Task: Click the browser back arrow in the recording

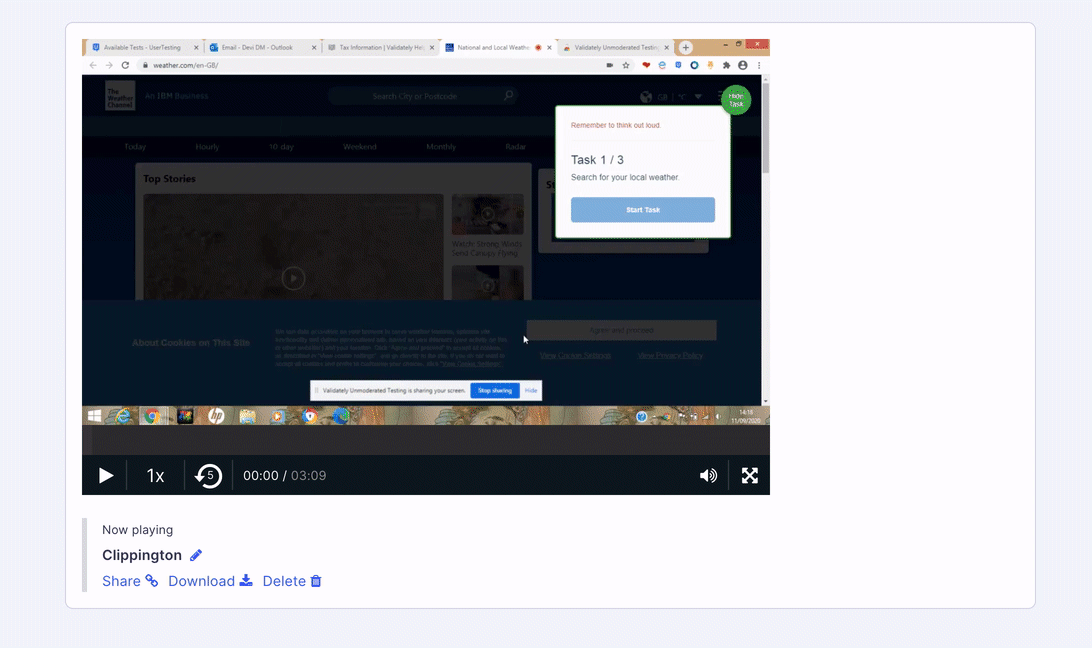Action: click(x=93, y=65)
